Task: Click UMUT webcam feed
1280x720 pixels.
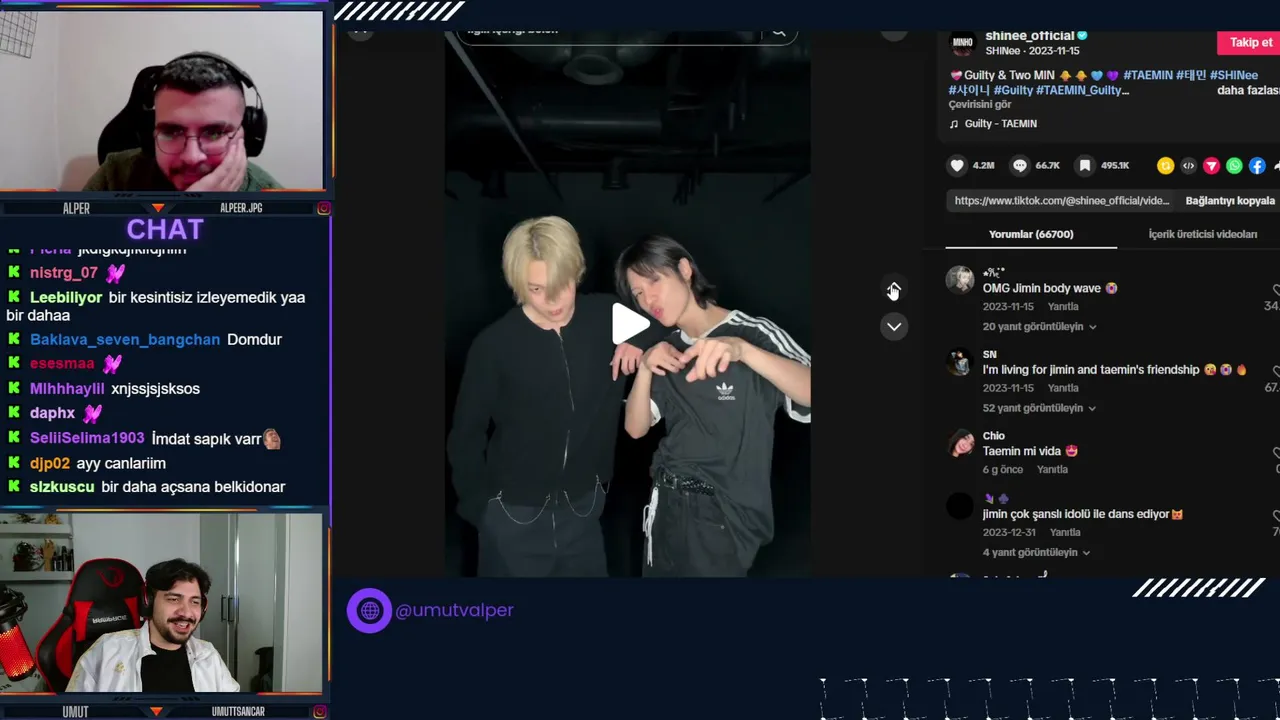Action: coord(162,603)
